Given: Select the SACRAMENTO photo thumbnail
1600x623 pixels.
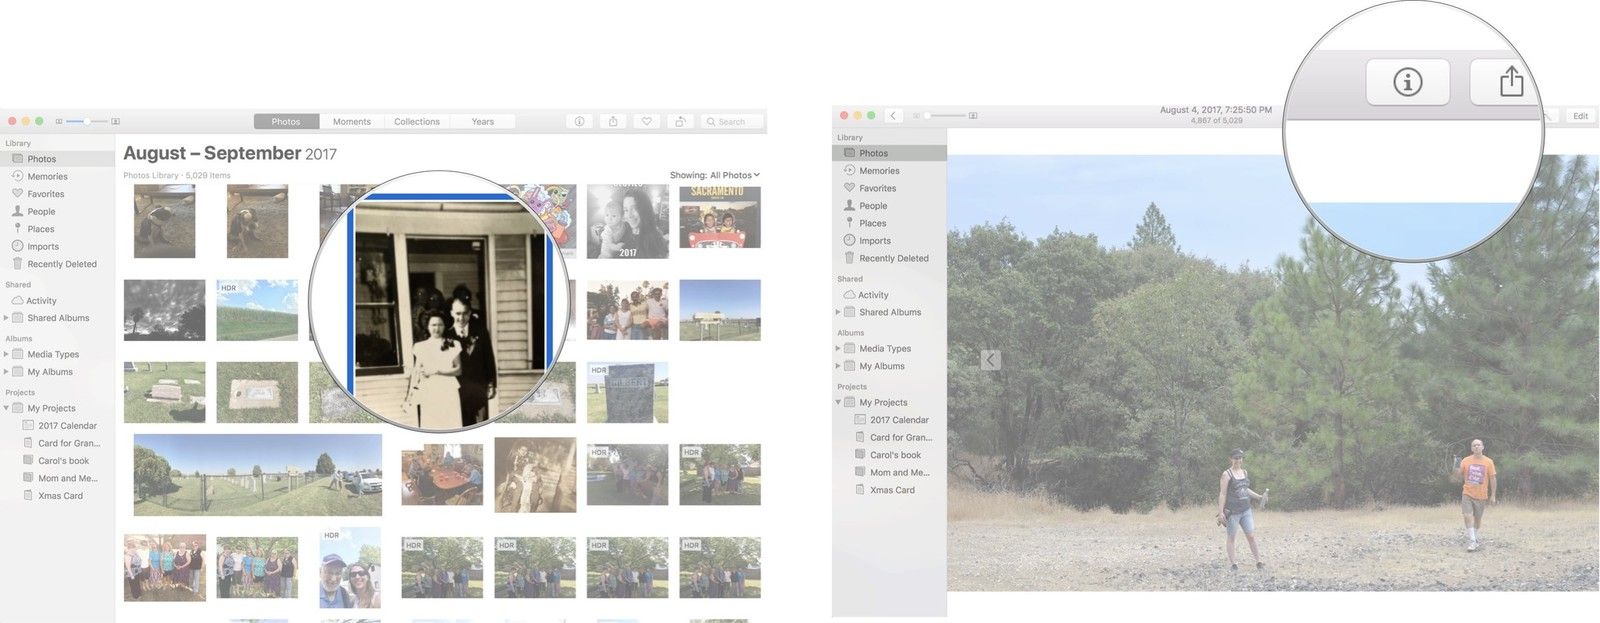Looking at the screenshot, I should (x=719, y=218).
